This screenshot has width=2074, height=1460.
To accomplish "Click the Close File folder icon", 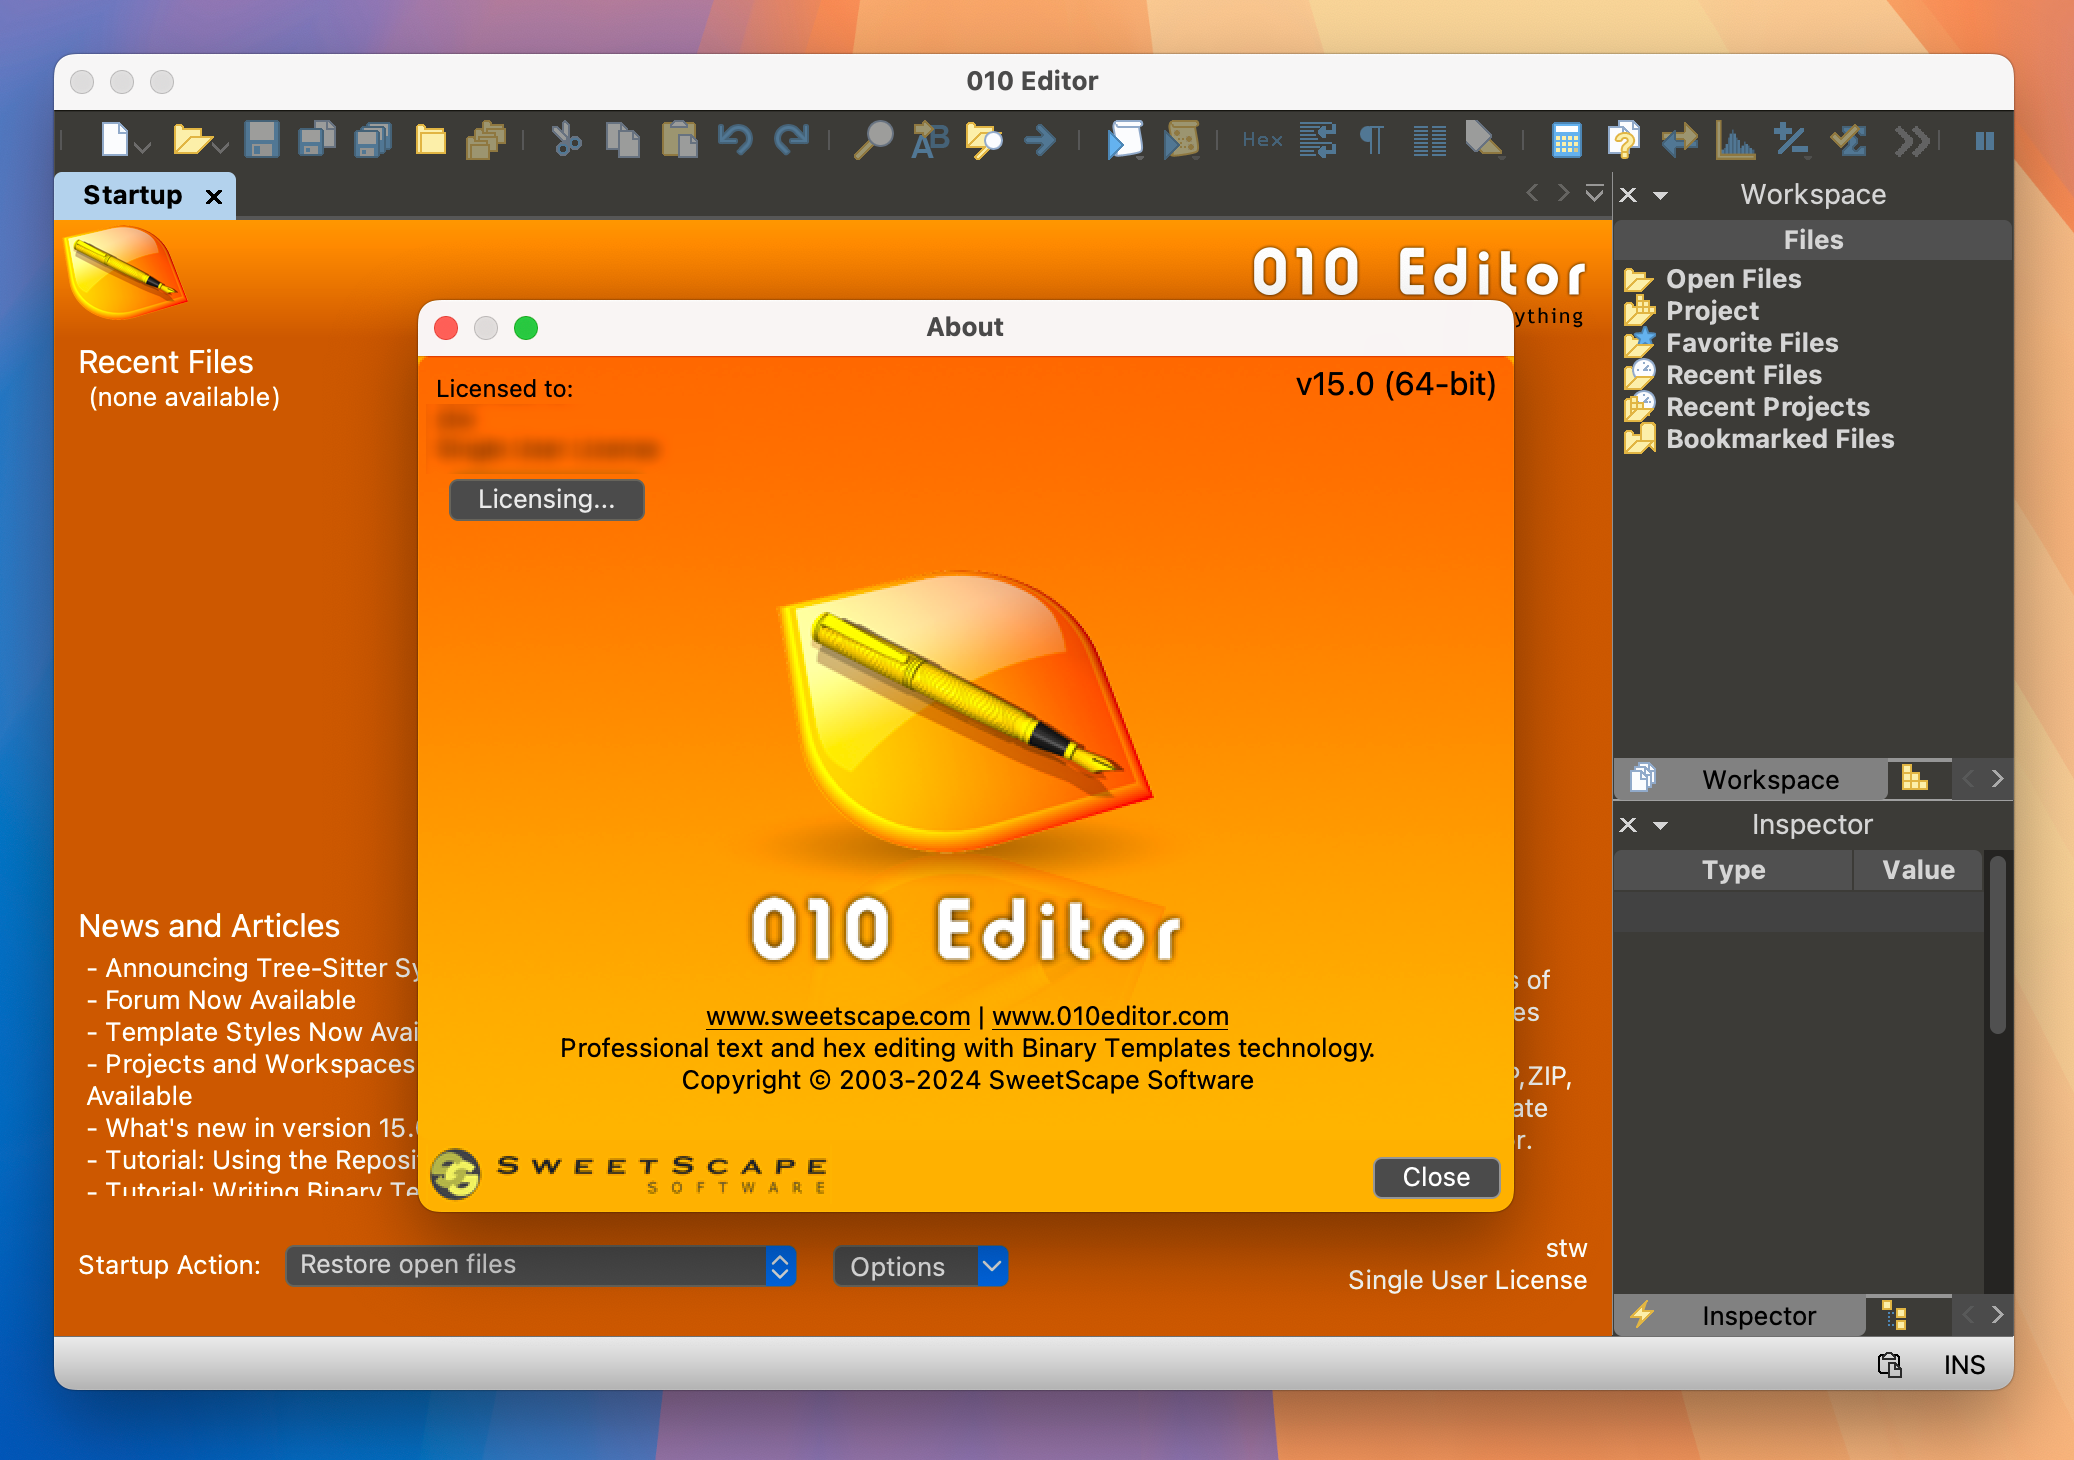I will [430, 140].
